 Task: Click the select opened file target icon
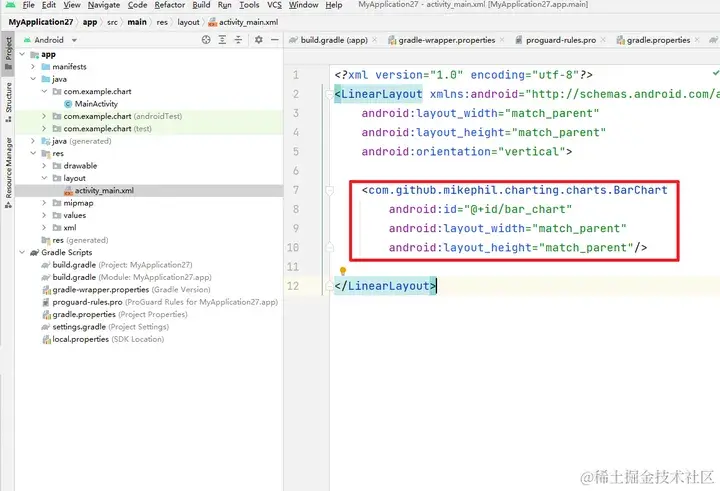click(x=206, y=40)
